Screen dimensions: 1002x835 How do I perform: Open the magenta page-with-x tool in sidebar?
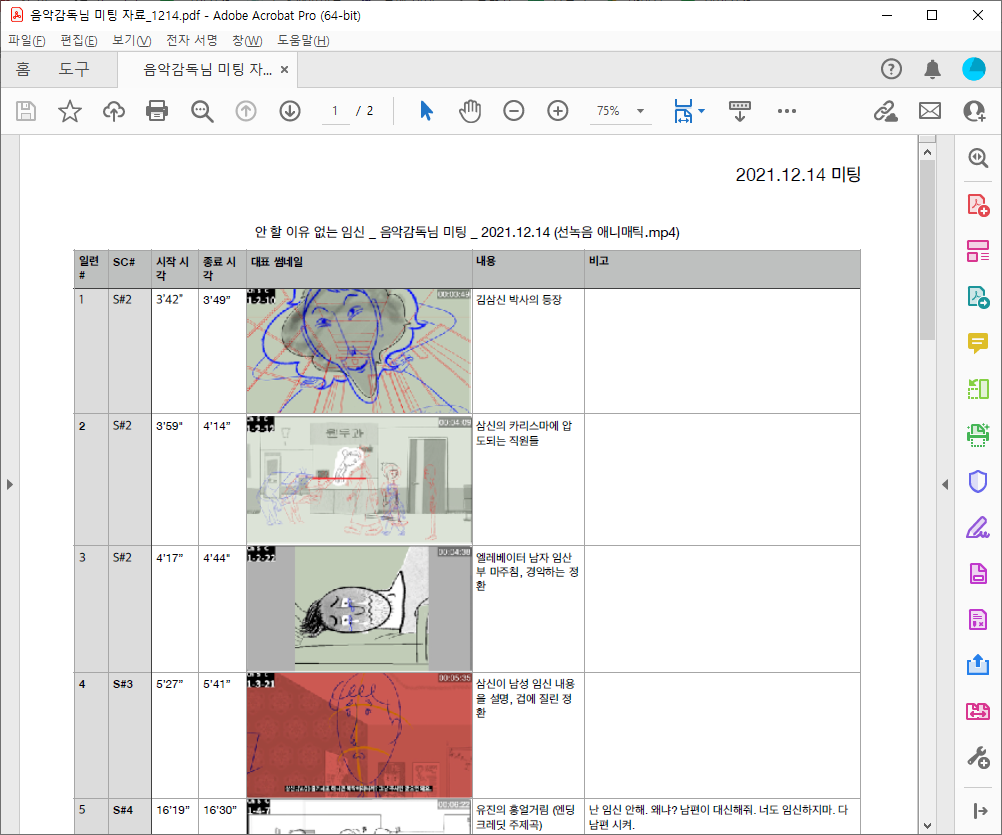coord(978,619)
